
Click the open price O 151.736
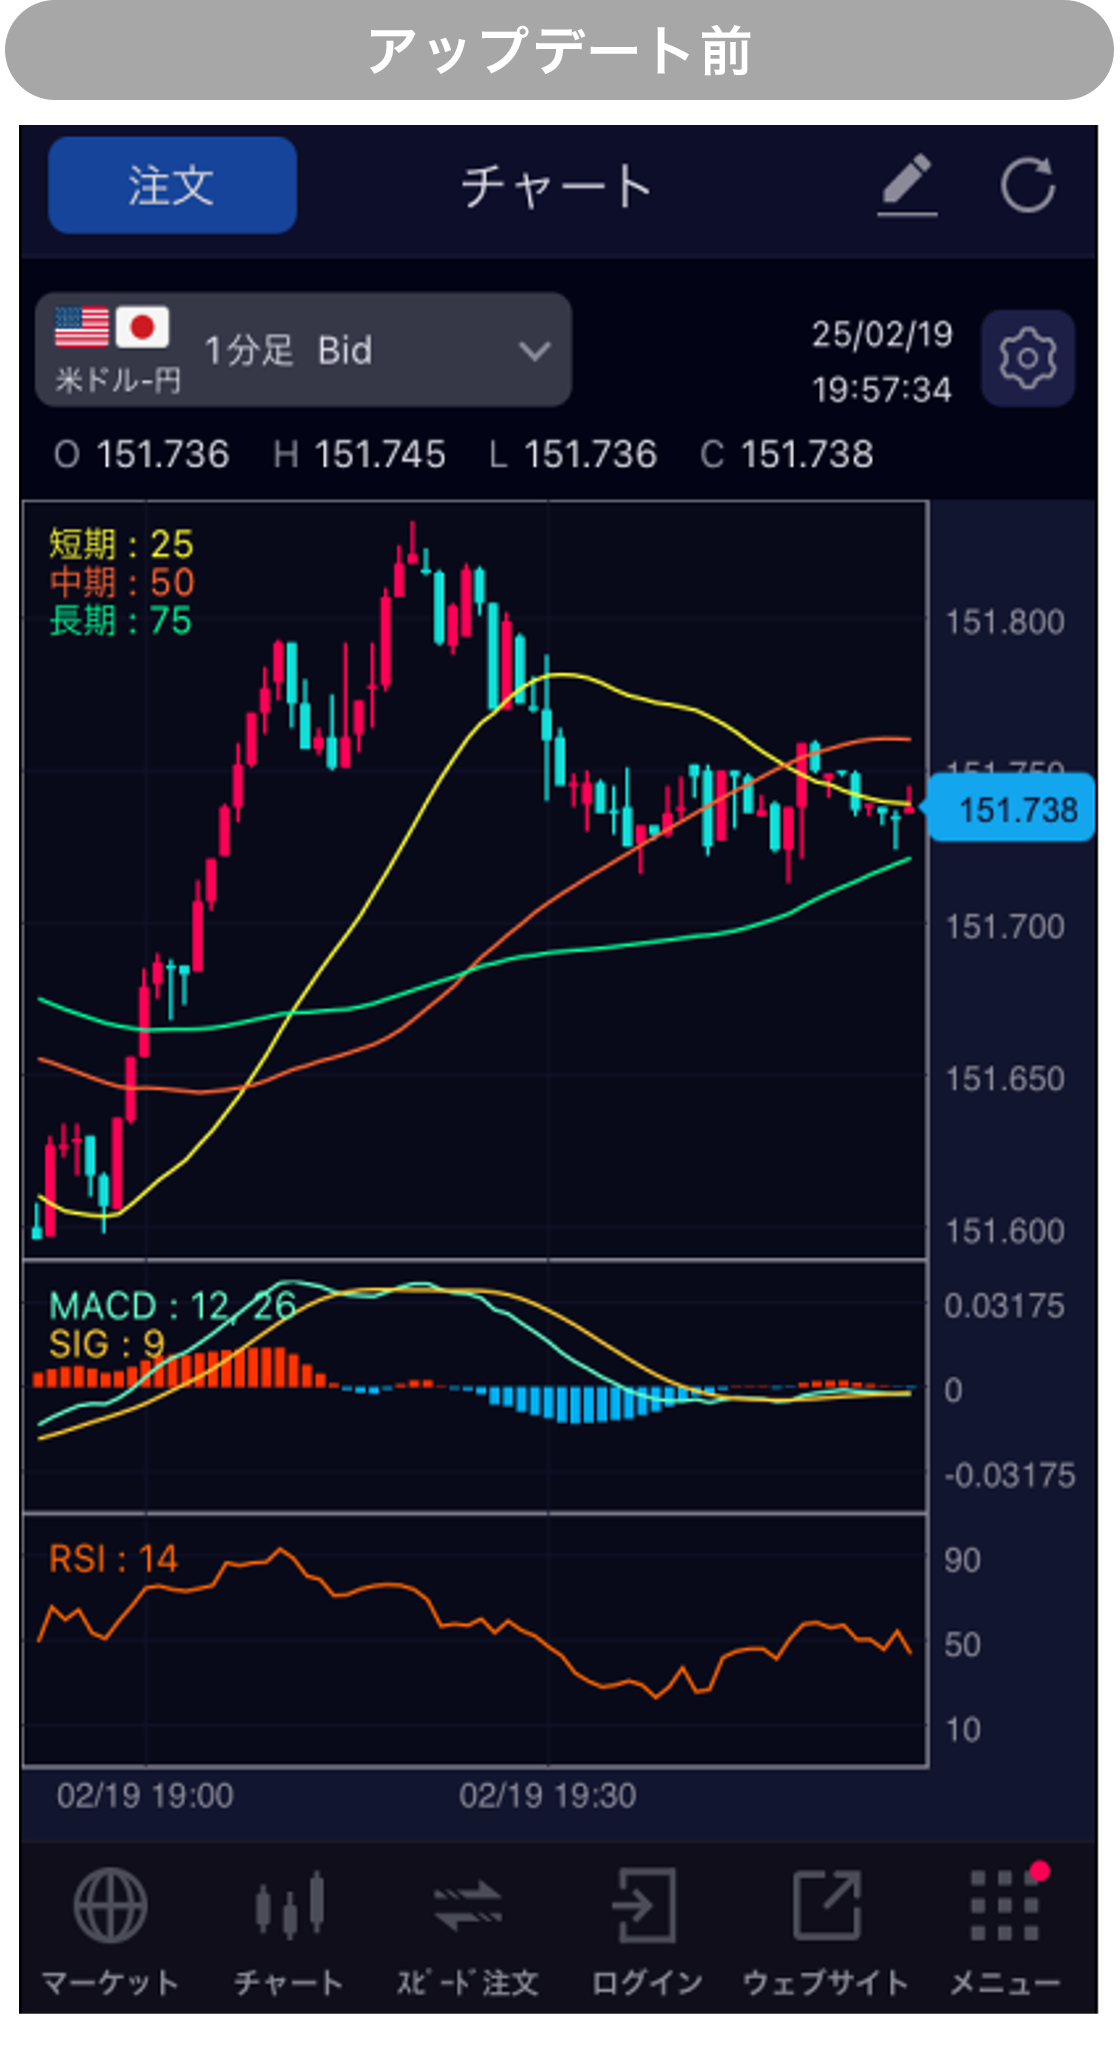(141, 455)
